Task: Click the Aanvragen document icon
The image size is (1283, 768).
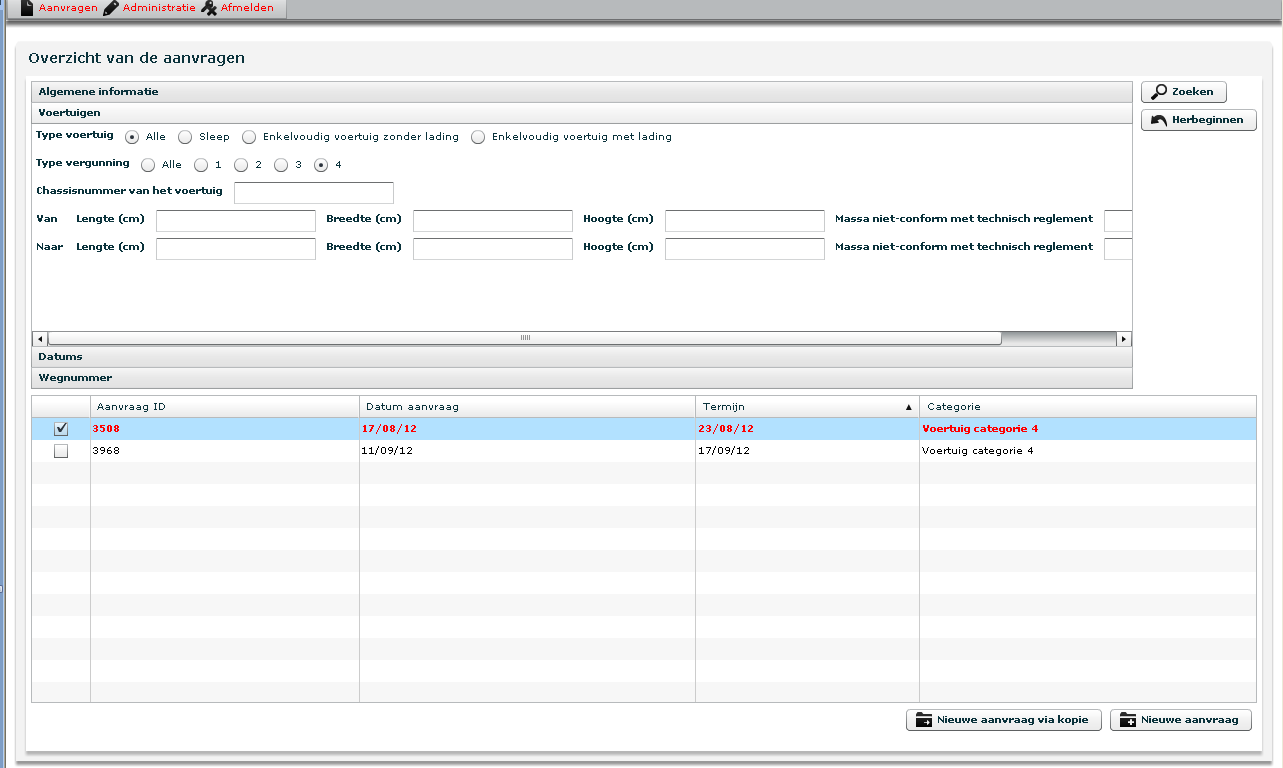Action: [x=27, y=8]
